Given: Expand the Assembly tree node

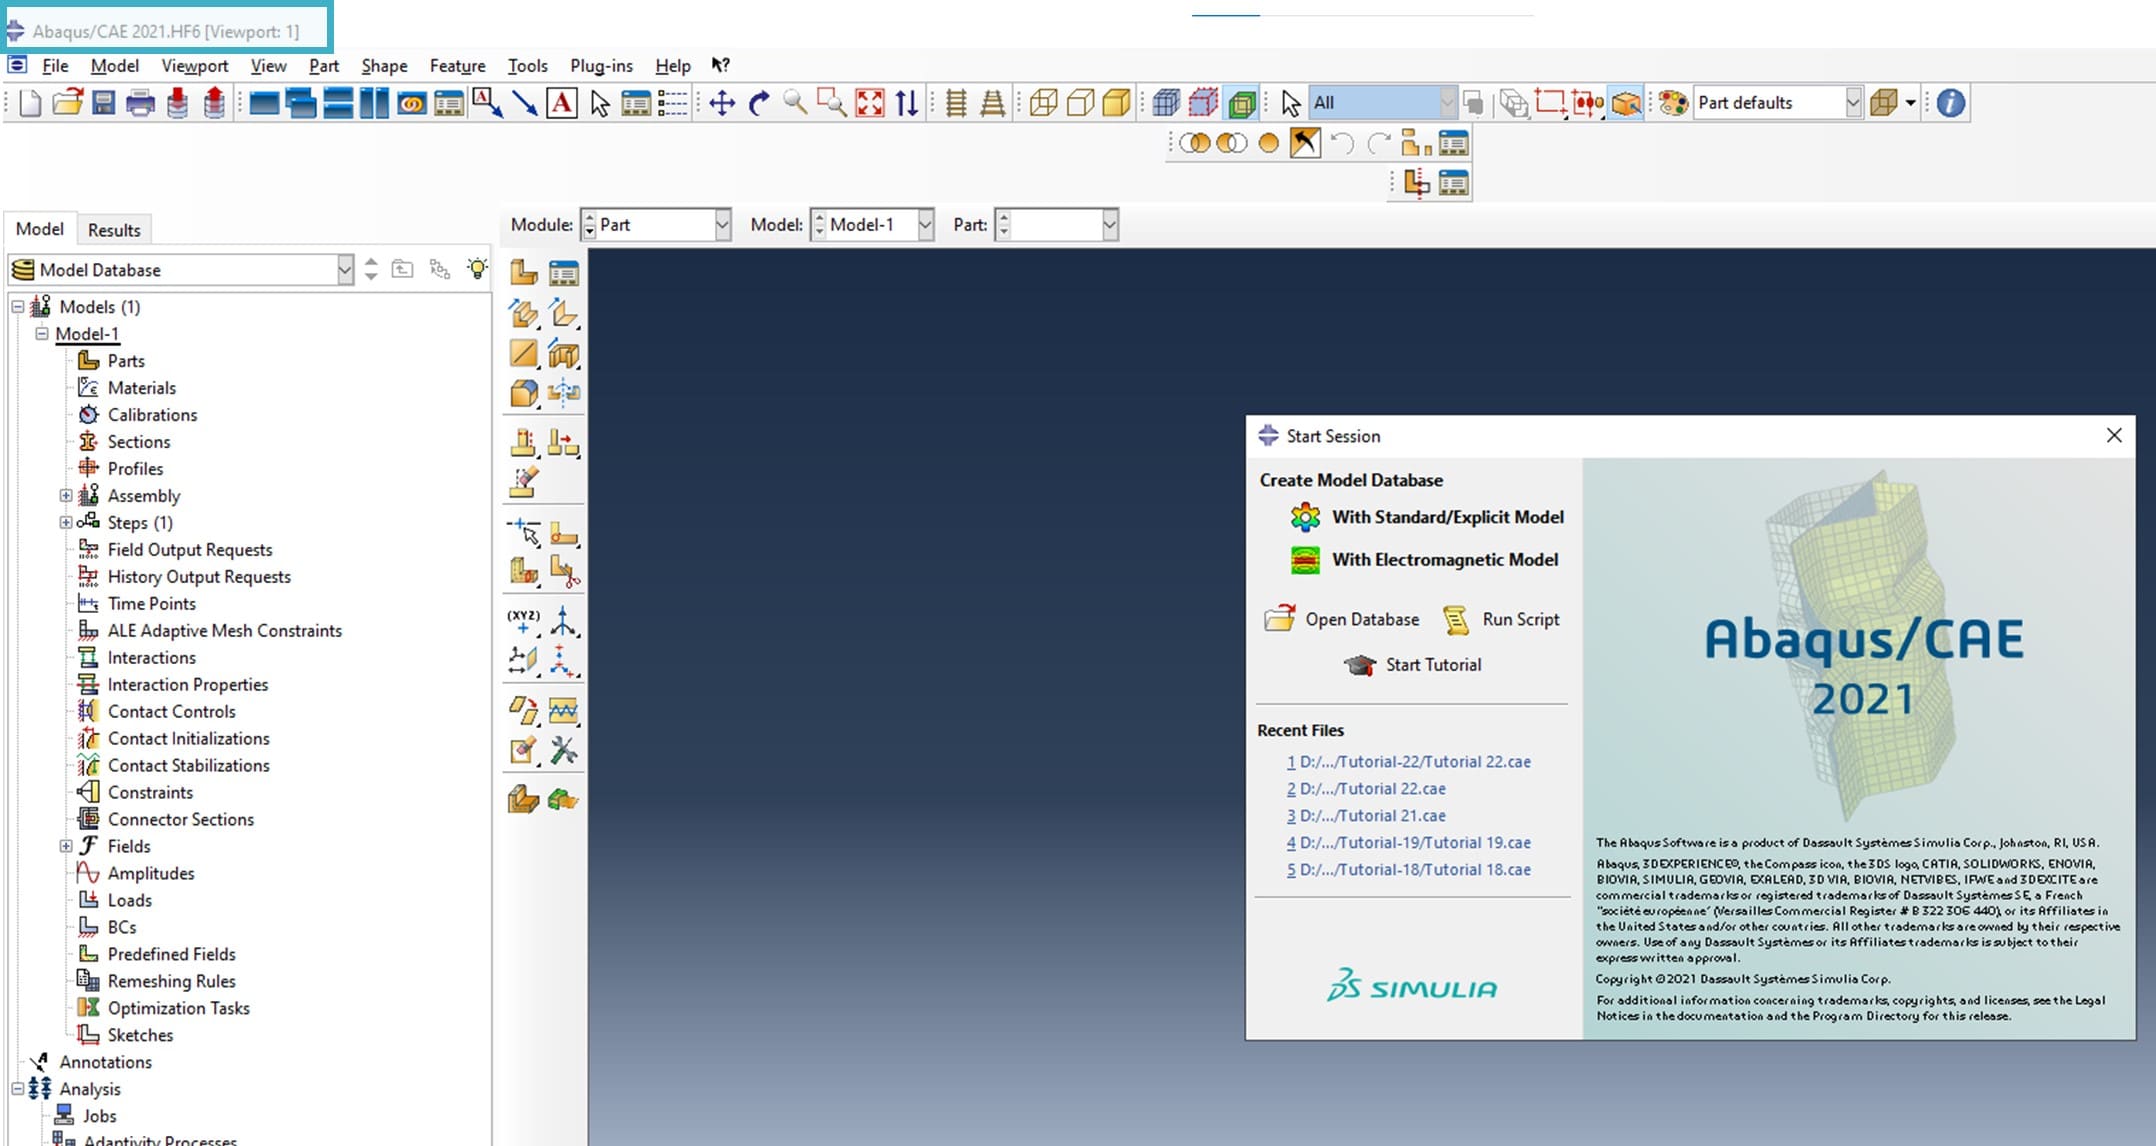Looking at the screenshot, I should point(66,495).
